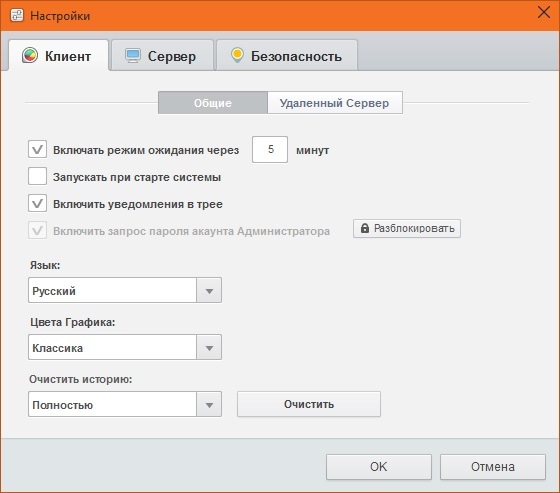
Task: Confirm settings with OK button
Action: tap(379, 467)
